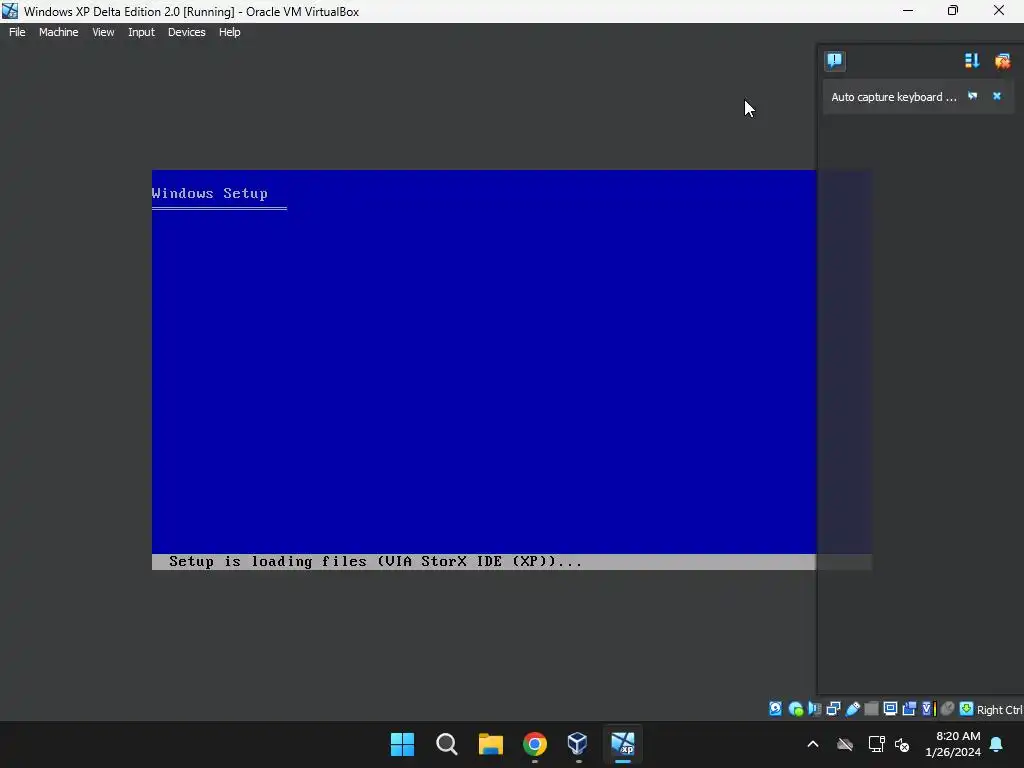Open the View menu
Image resolution: width=1024 pixels, height=768 pixels.
103,32
